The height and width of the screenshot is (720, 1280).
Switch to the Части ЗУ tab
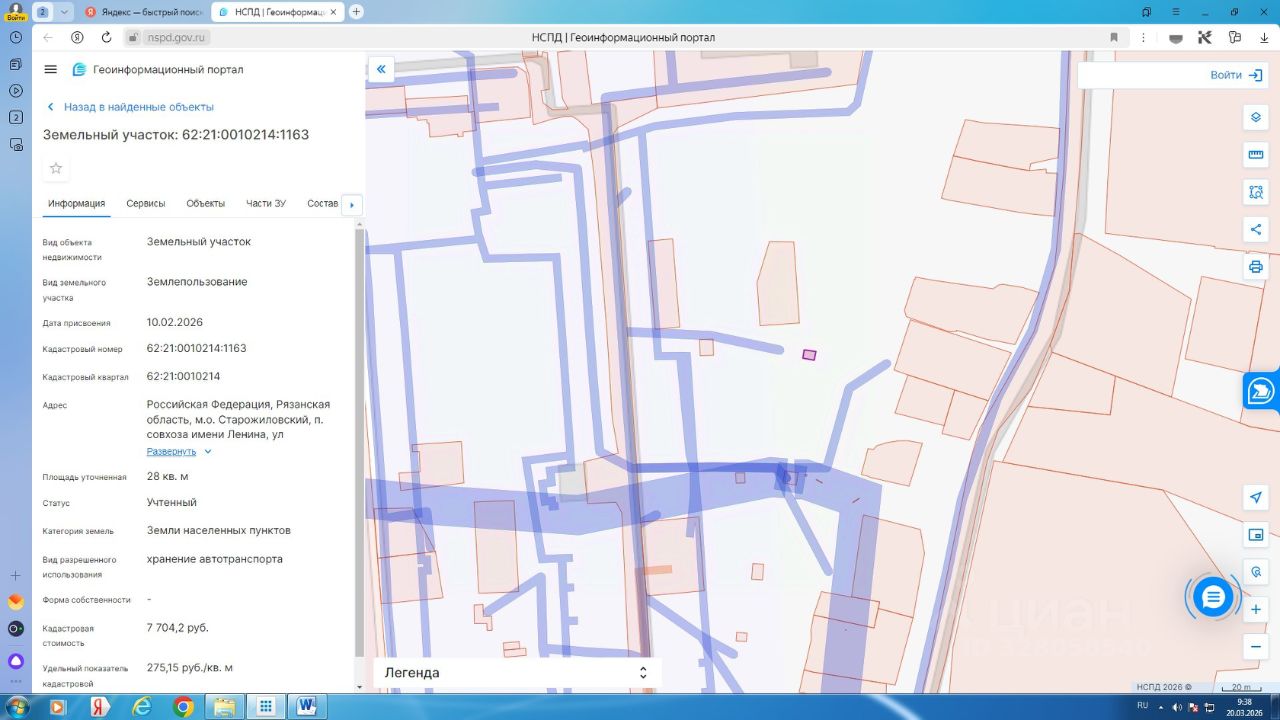tap(266, 204)
